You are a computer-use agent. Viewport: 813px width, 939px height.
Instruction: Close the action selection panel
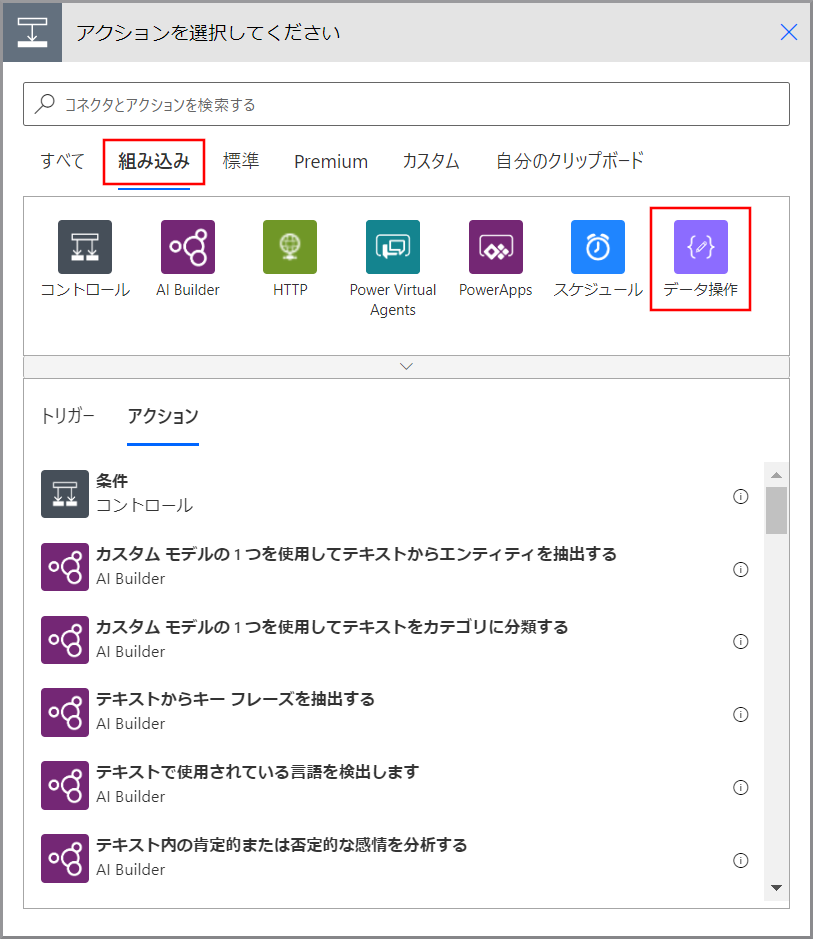point(789,32)
